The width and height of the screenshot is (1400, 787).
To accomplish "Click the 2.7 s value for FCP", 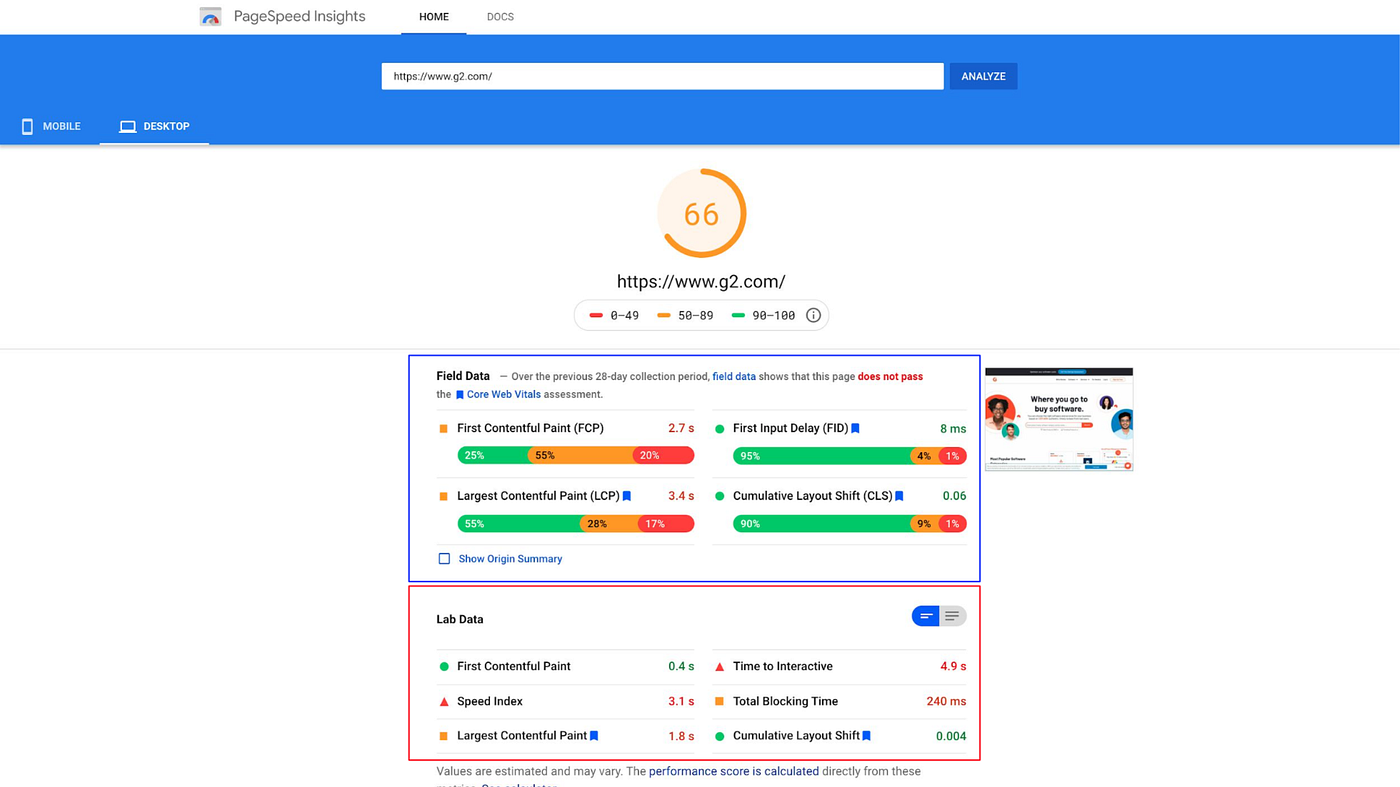I will click(x=681, y=428).
